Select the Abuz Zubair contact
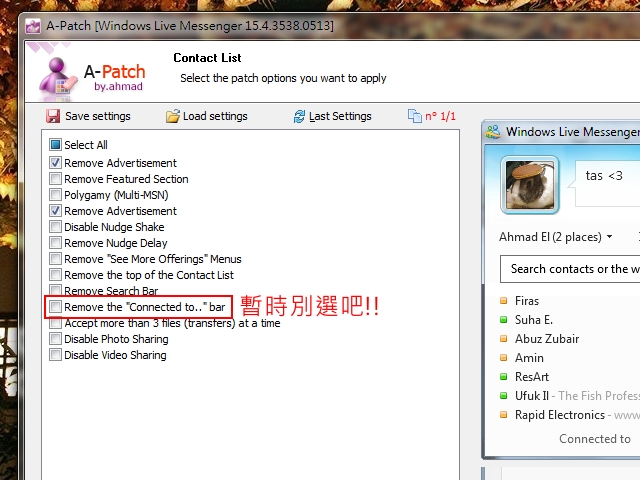Image resolution: width=640 pixels, height=480 pixels. click(547, 339)
